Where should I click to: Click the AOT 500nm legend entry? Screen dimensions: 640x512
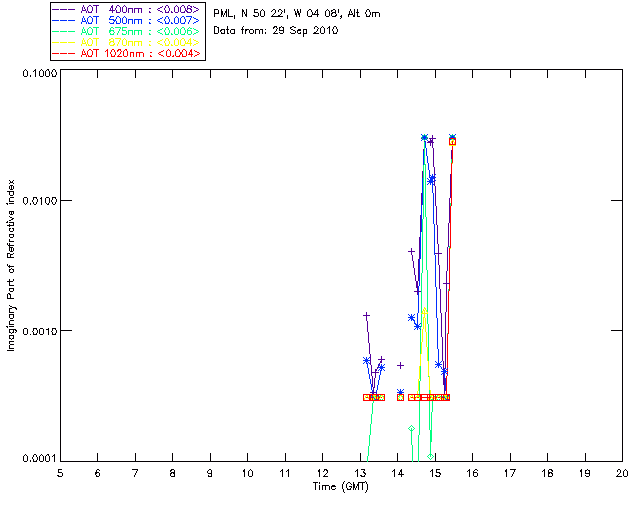[126, 20]
